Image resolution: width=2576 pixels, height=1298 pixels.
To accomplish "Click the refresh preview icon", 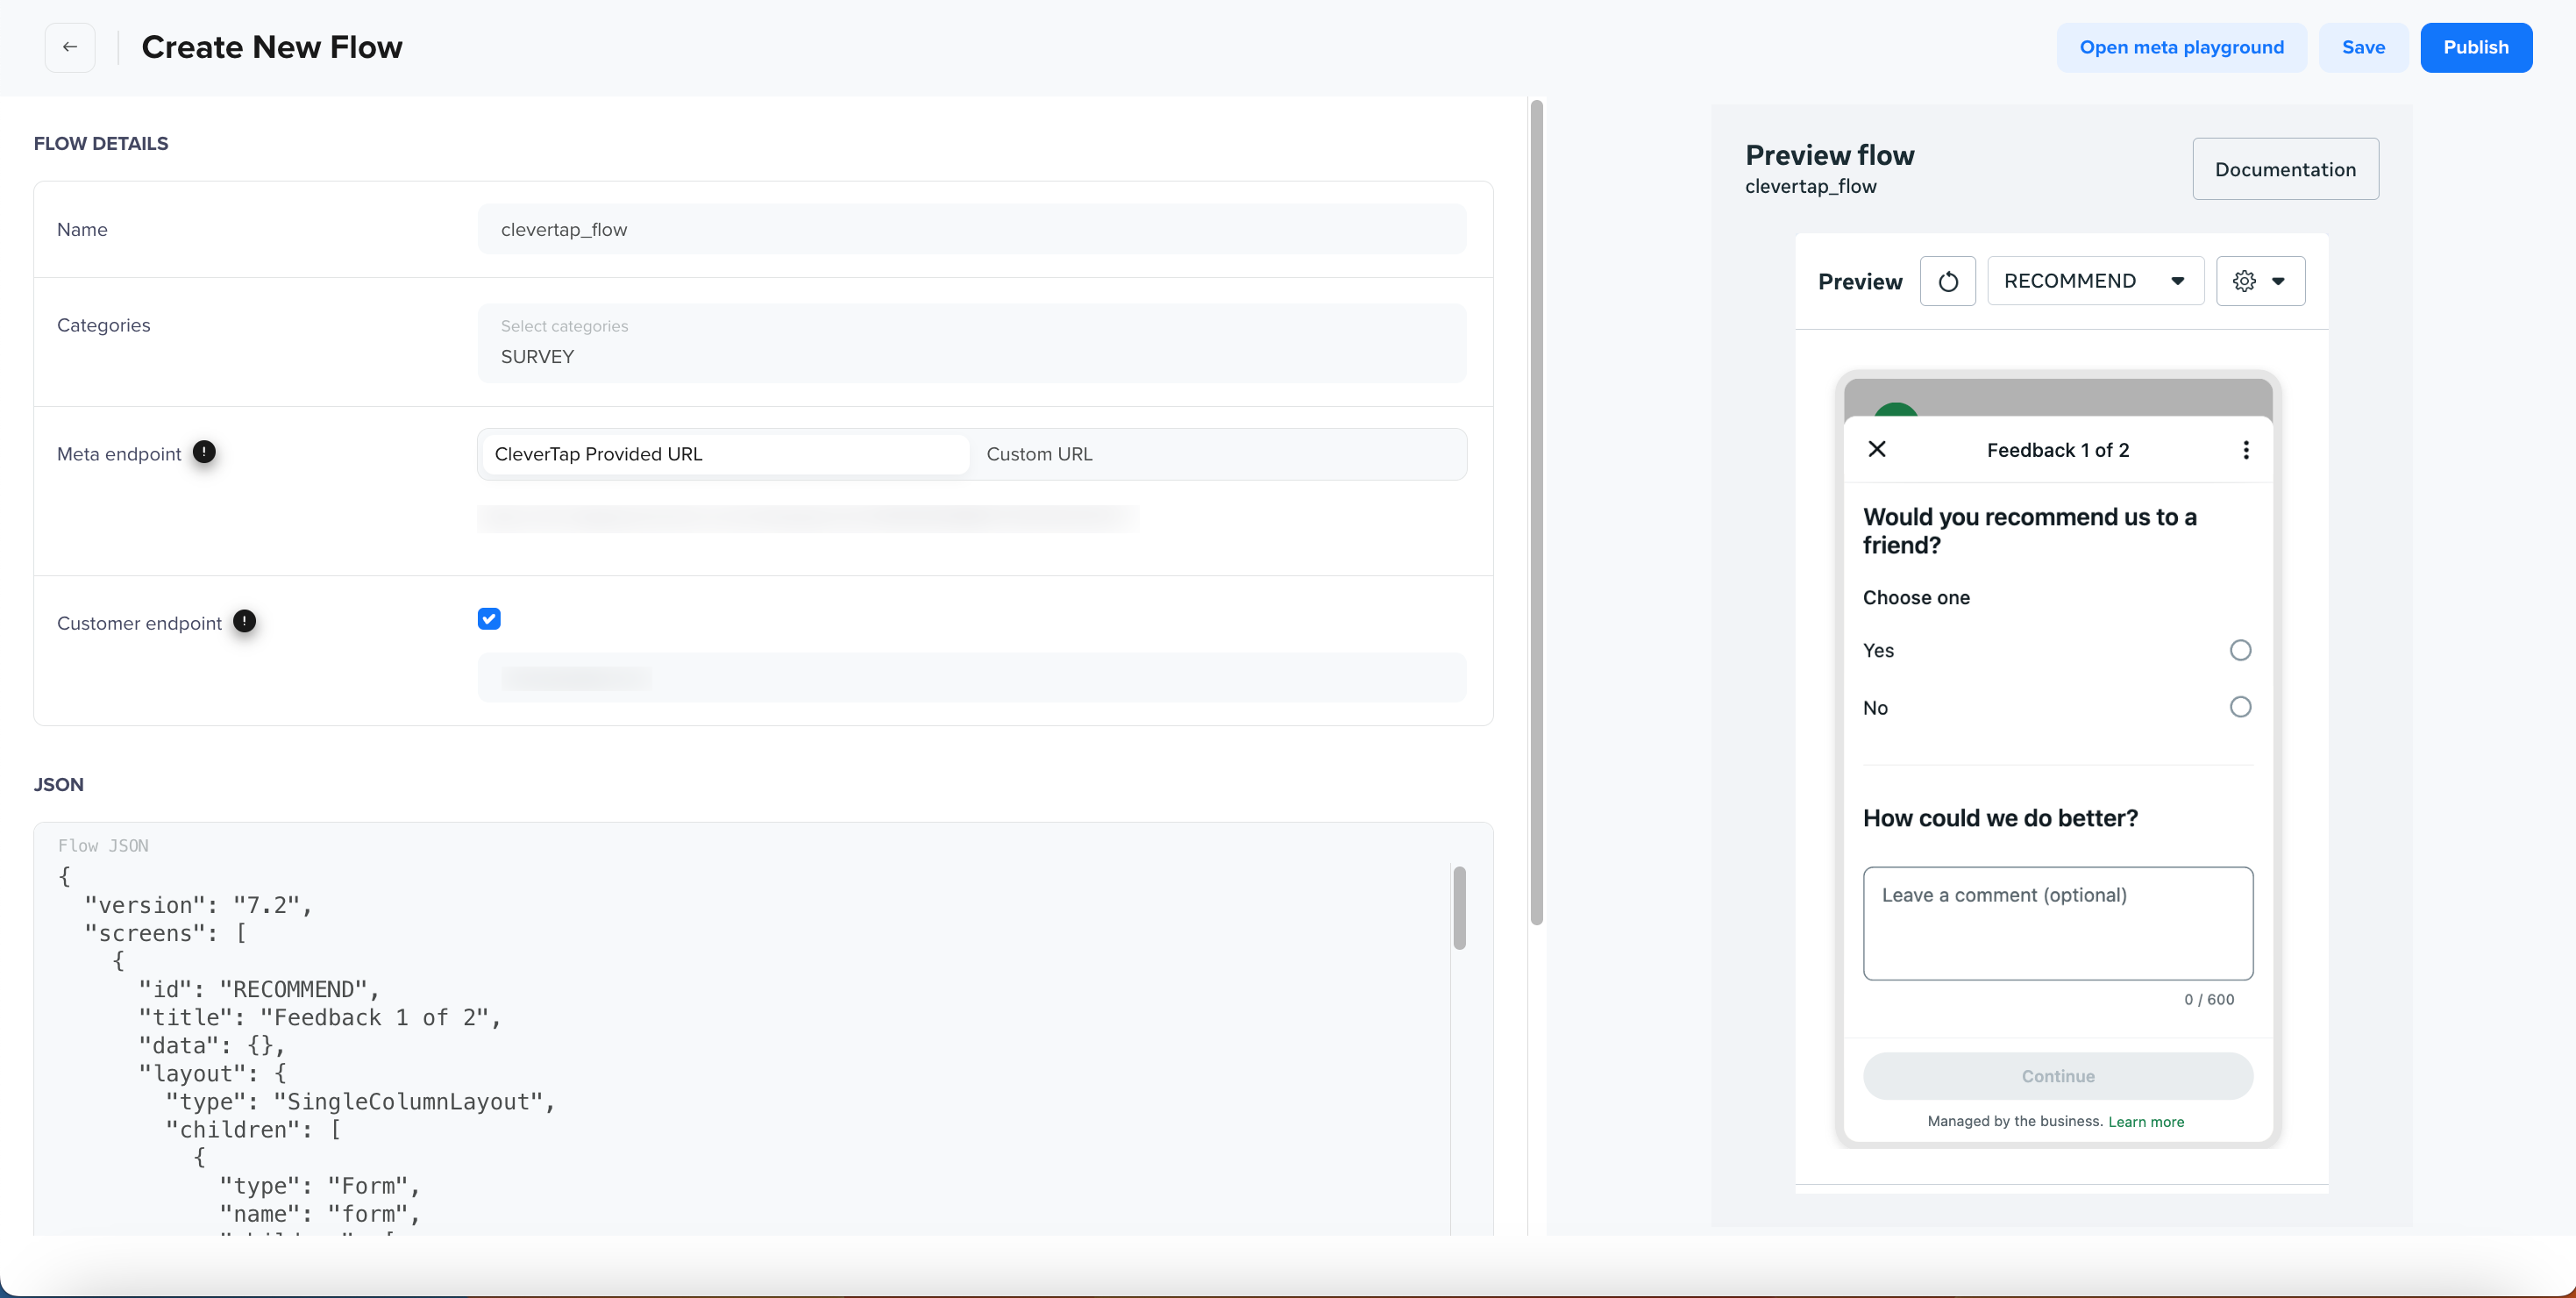I will coord(1947,281).
